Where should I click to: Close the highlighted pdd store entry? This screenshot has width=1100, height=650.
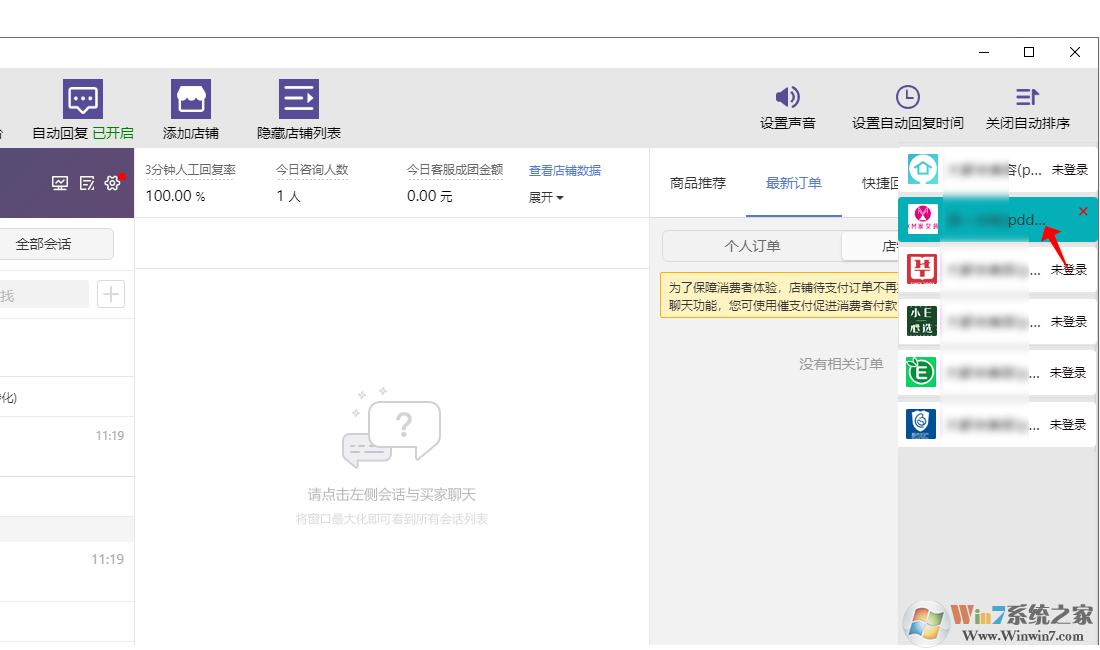click(1083, 211)
